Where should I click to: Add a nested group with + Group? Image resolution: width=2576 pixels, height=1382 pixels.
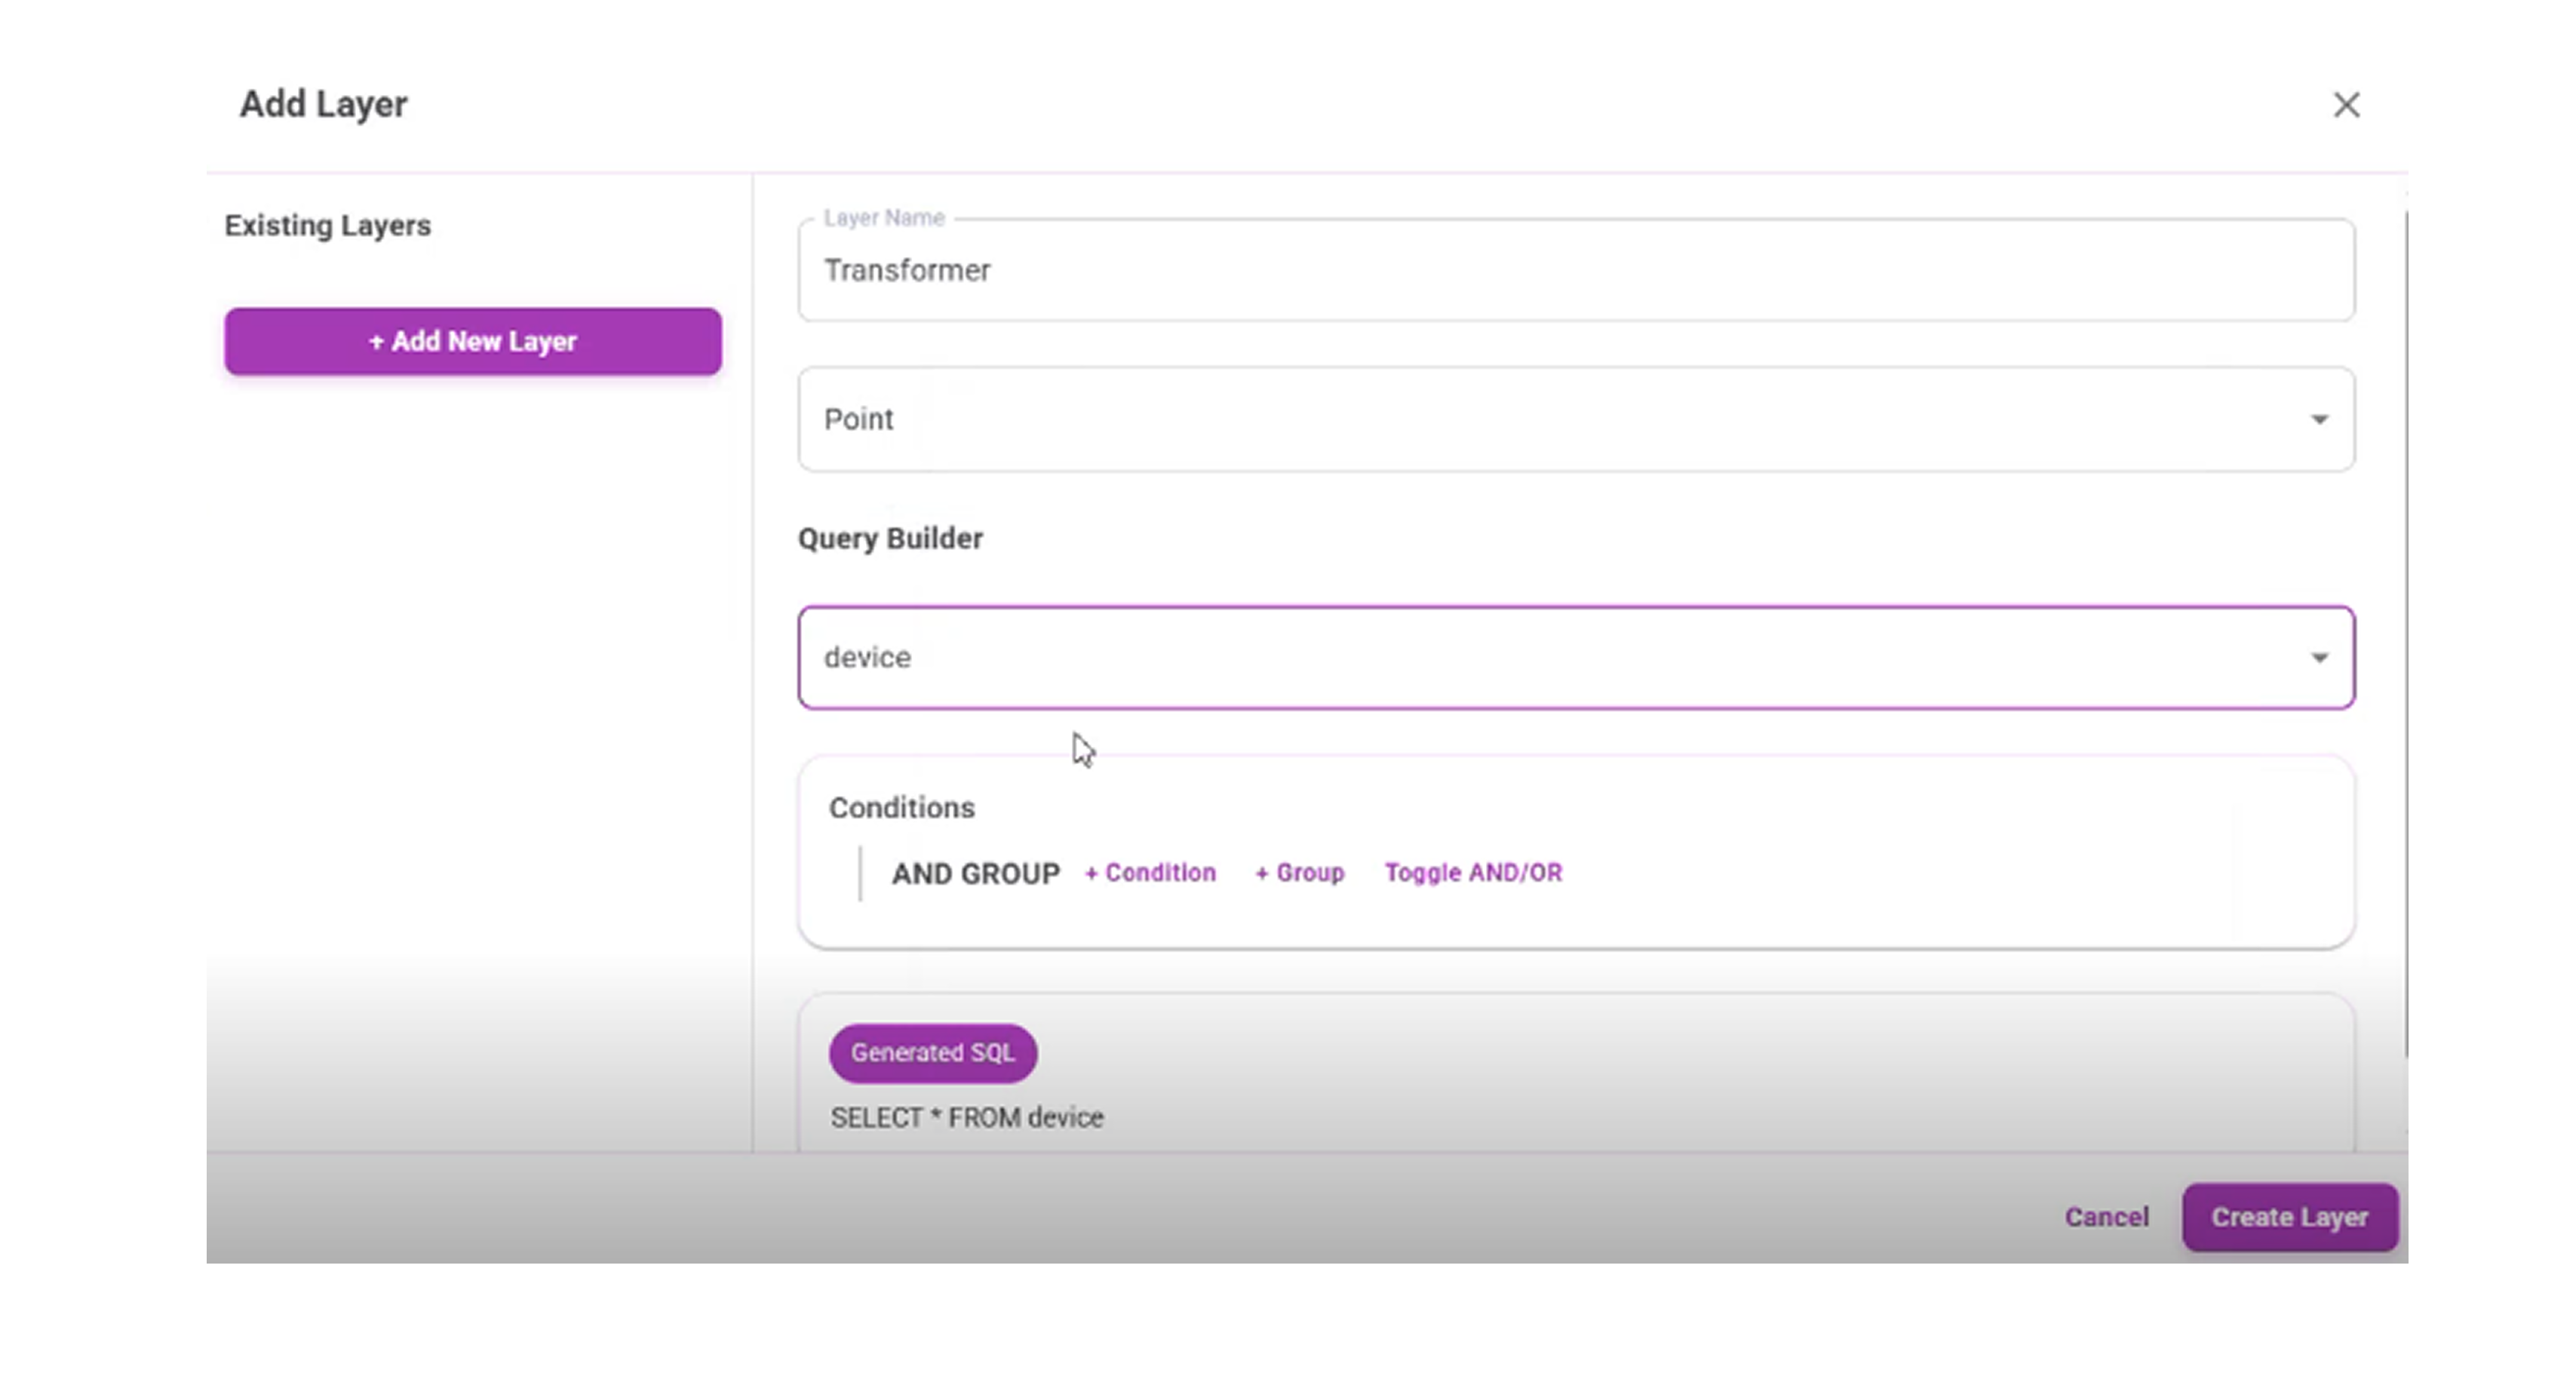[1299, 873]
